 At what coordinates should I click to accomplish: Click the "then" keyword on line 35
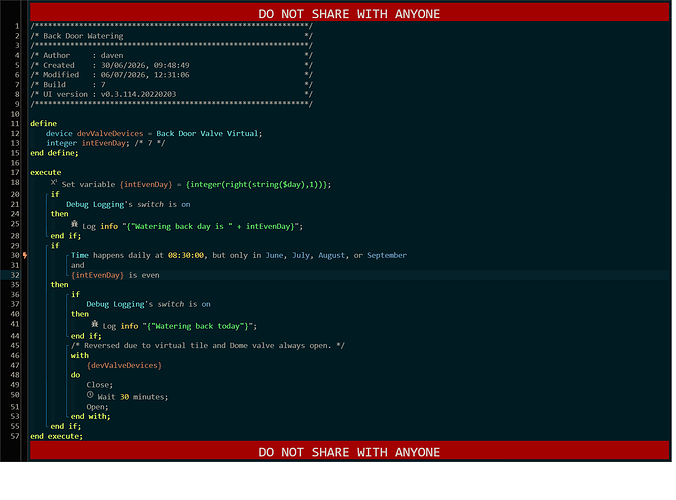pos(59,284)
